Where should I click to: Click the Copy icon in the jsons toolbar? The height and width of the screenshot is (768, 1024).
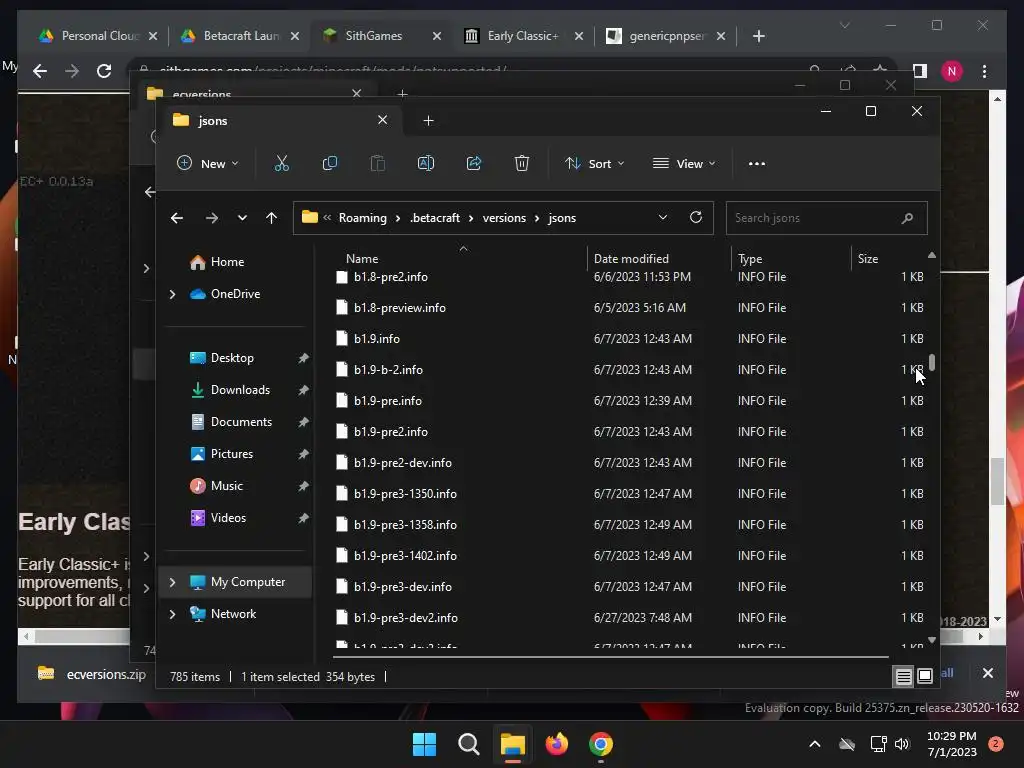coord(330,163)
